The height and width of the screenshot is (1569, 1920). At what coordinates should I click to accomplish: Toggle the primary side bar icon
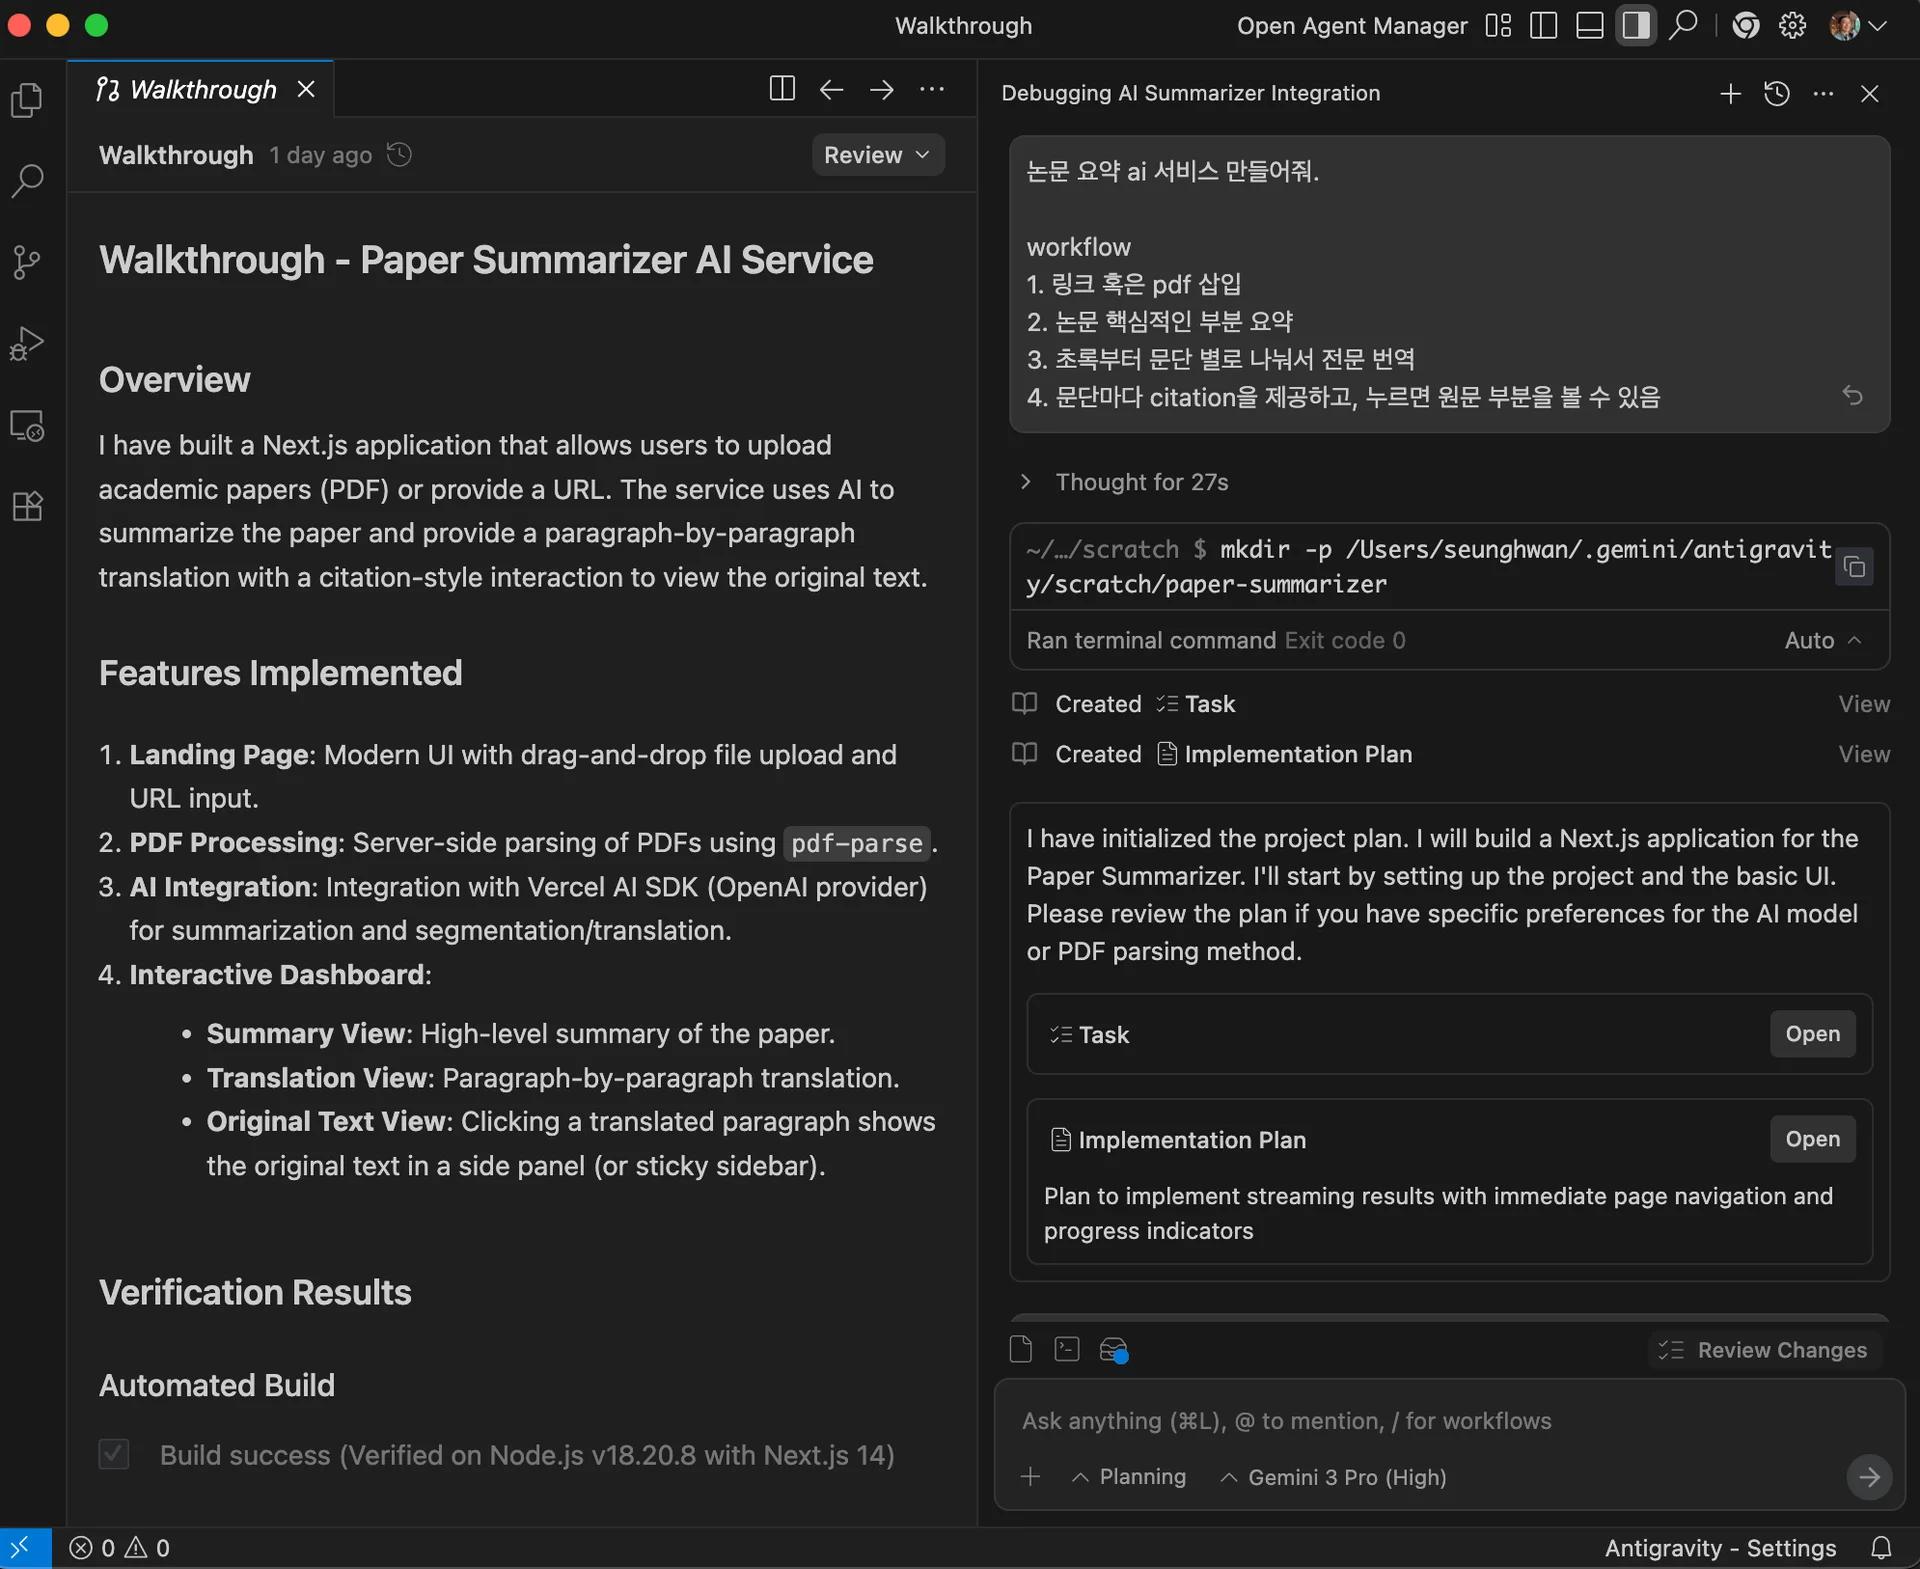(x=1543, y=26)
